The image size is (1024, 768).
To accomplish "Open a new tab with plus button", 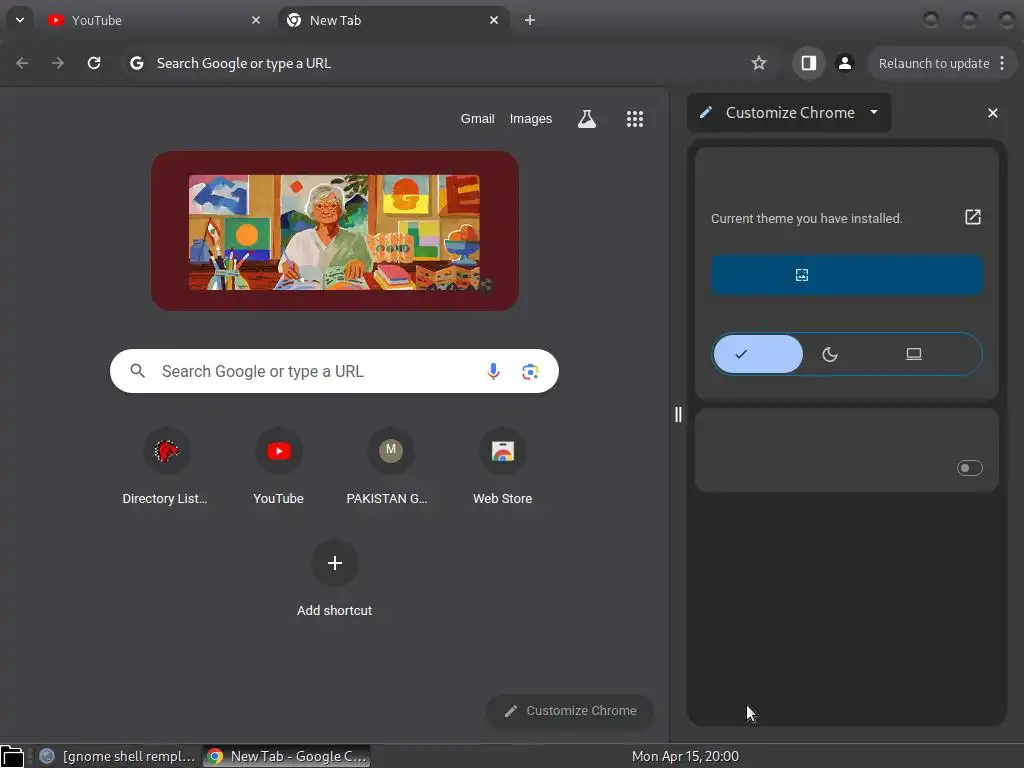I will pos(530,20).
